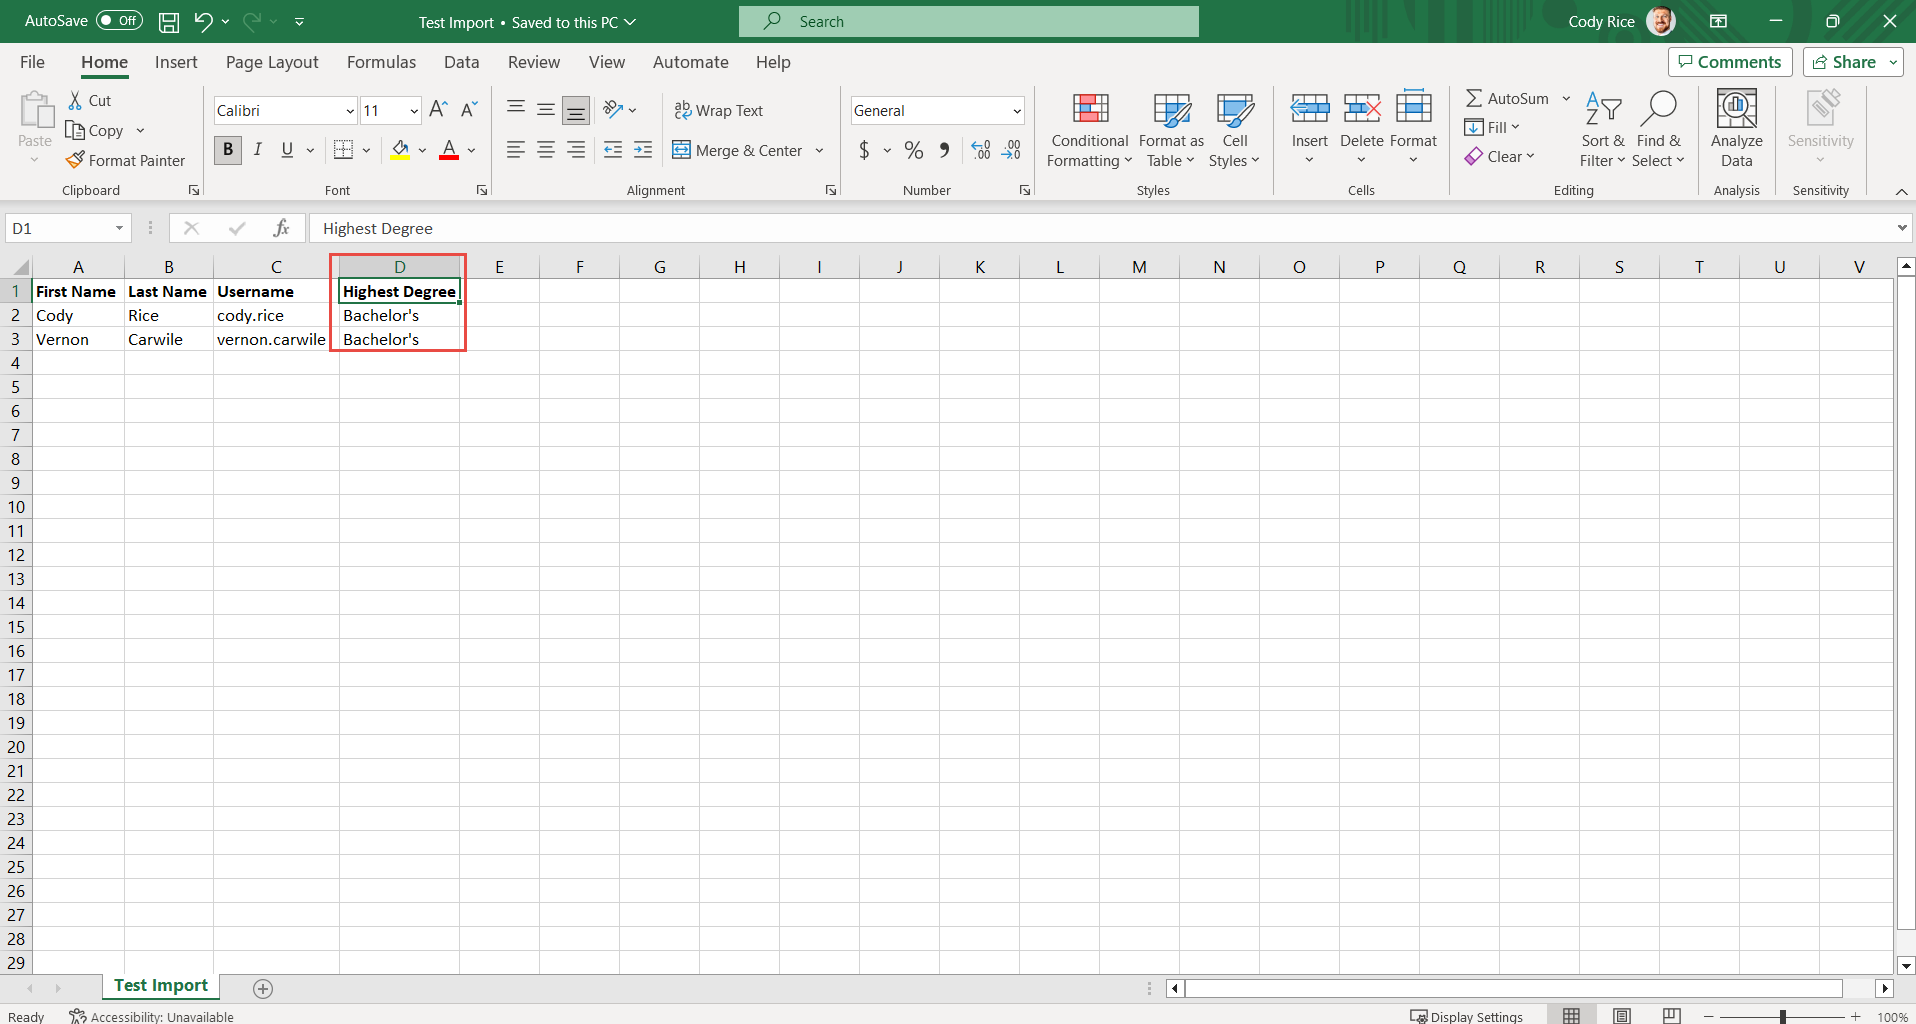Click the Align Right icon

click(576, 150)
